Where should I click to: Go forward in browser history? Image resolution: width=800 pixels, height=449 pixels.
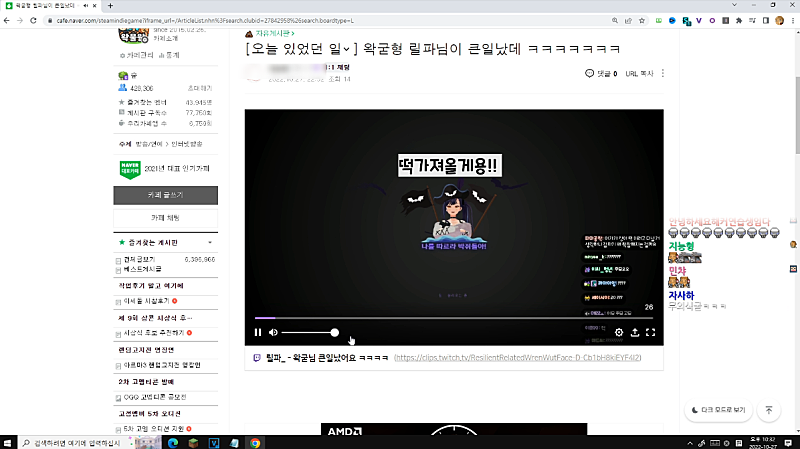click(x=20, y=20)
